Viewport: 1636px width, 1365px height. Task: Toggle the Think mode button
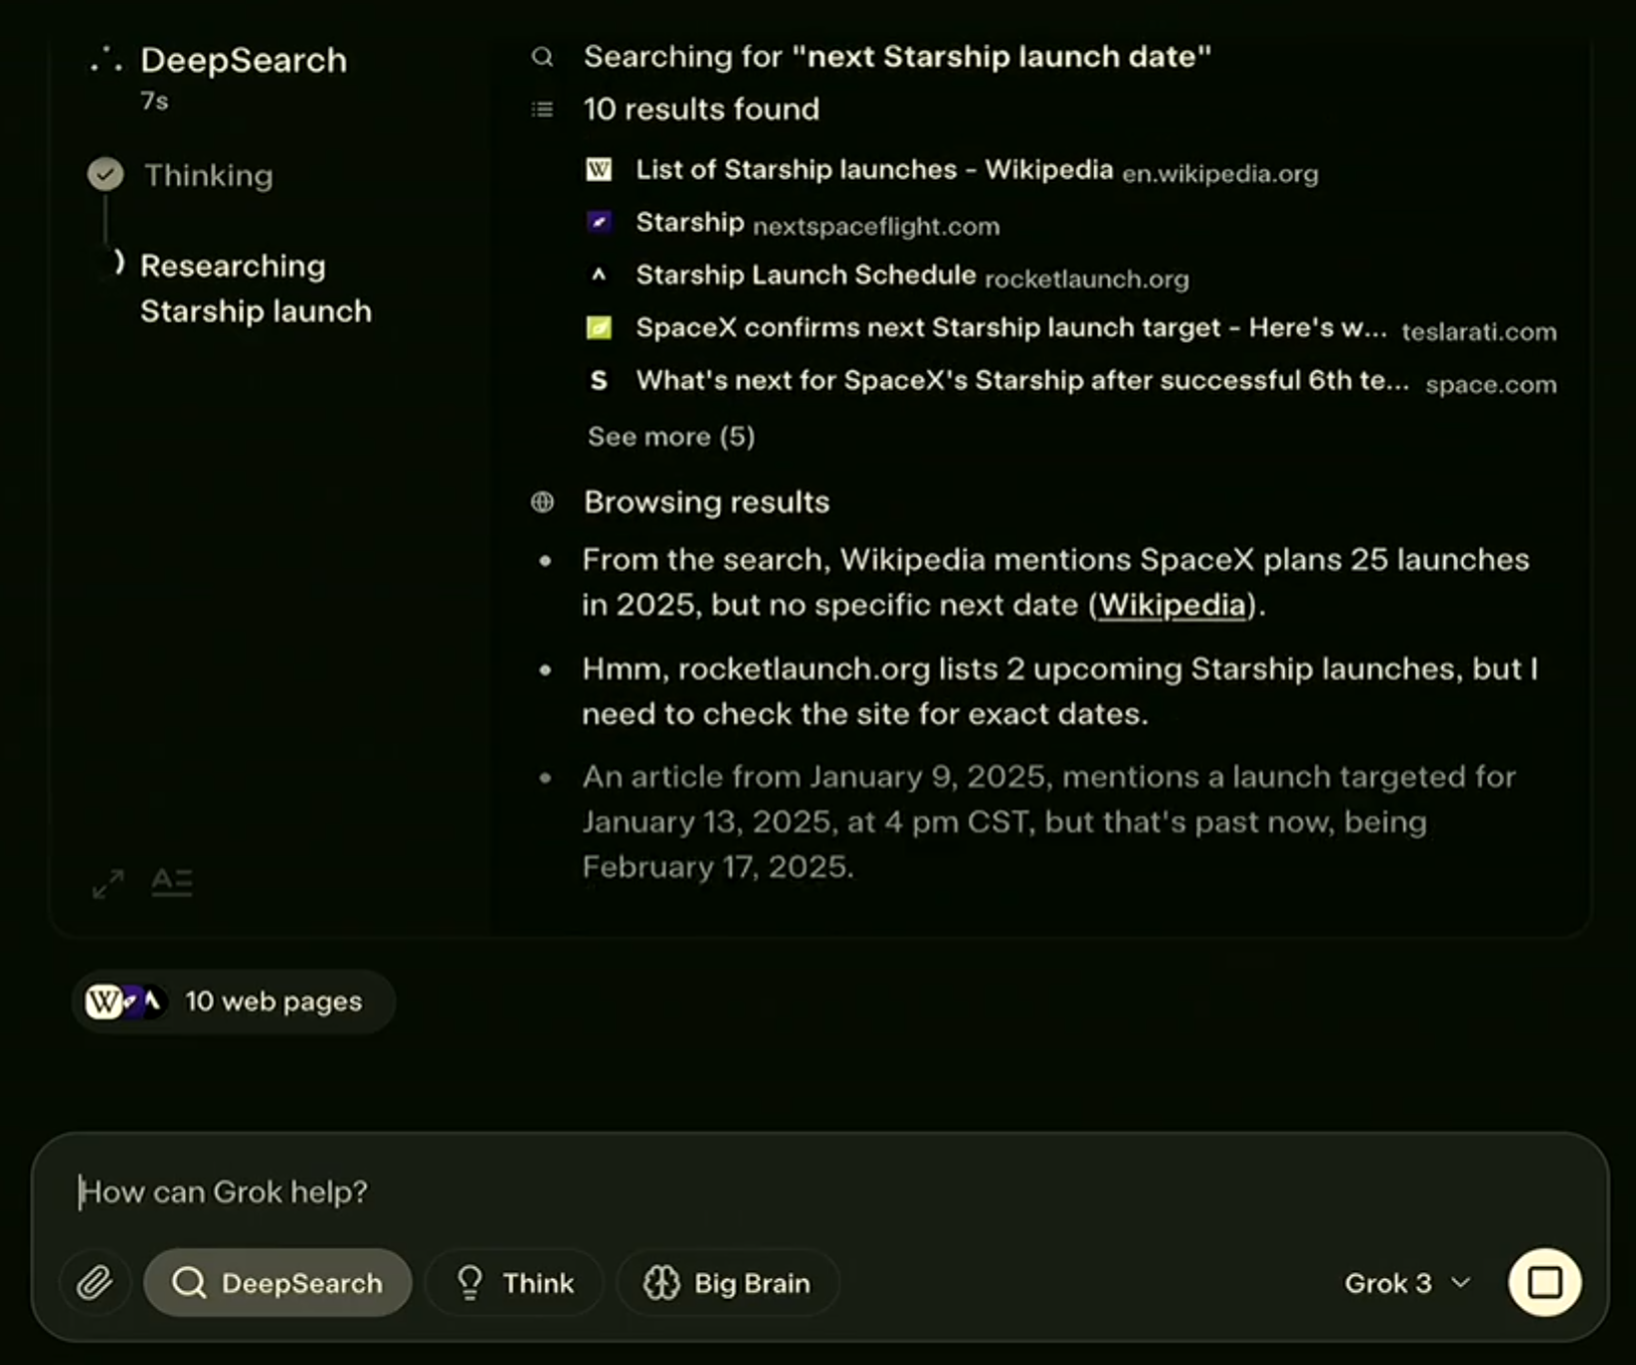point(515,1282)
